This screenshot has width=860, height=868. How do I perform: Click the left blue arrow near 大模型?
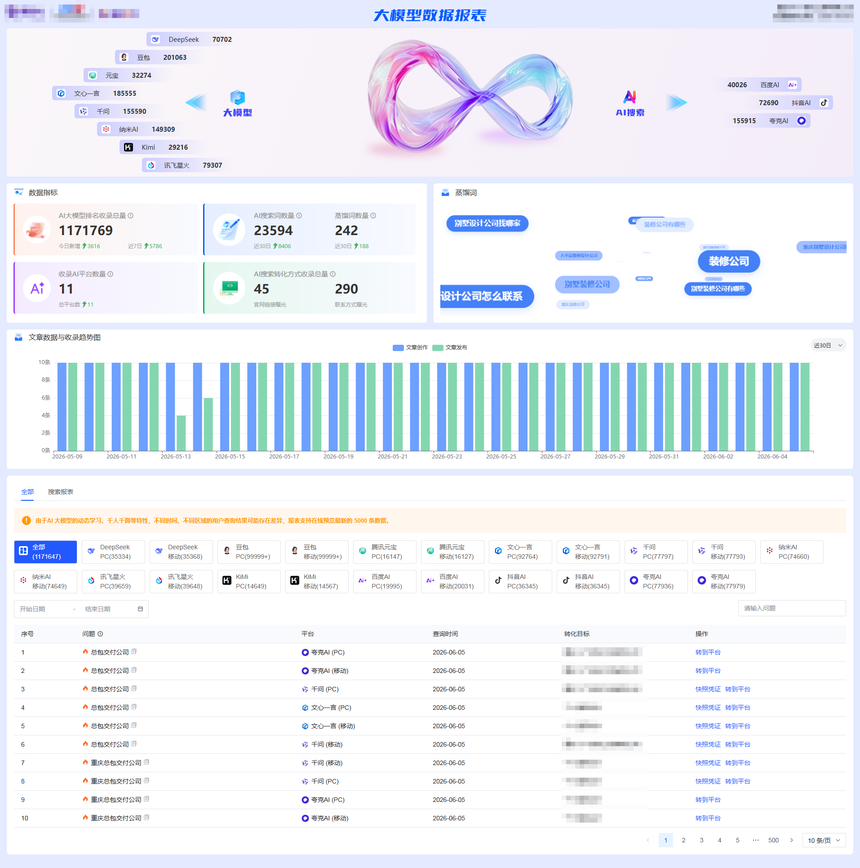(196, 102)
